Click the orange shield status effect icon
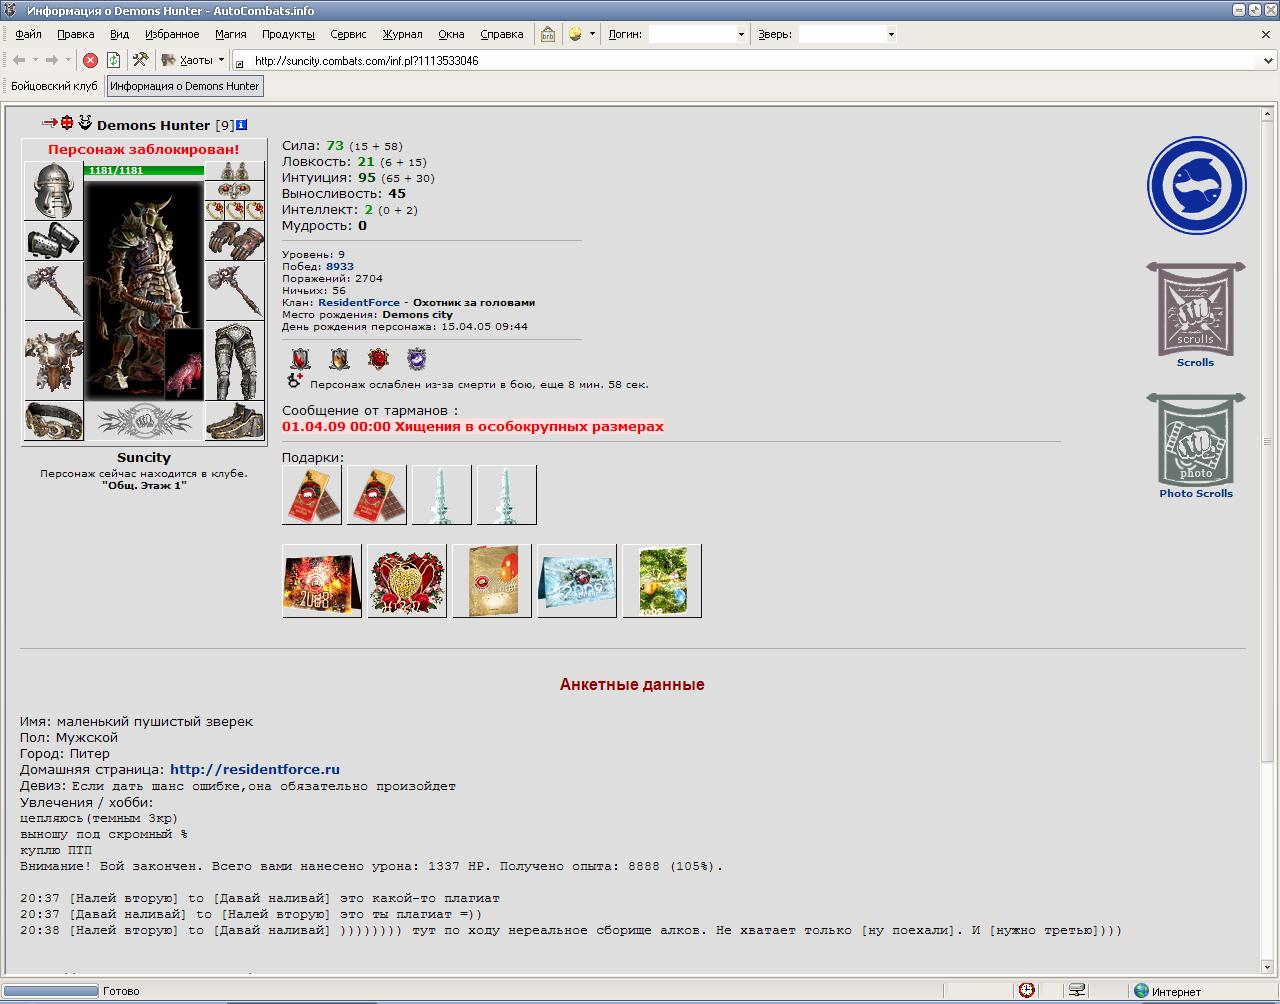Screen dimensions: 1280x1004 [x=339, y=359]
